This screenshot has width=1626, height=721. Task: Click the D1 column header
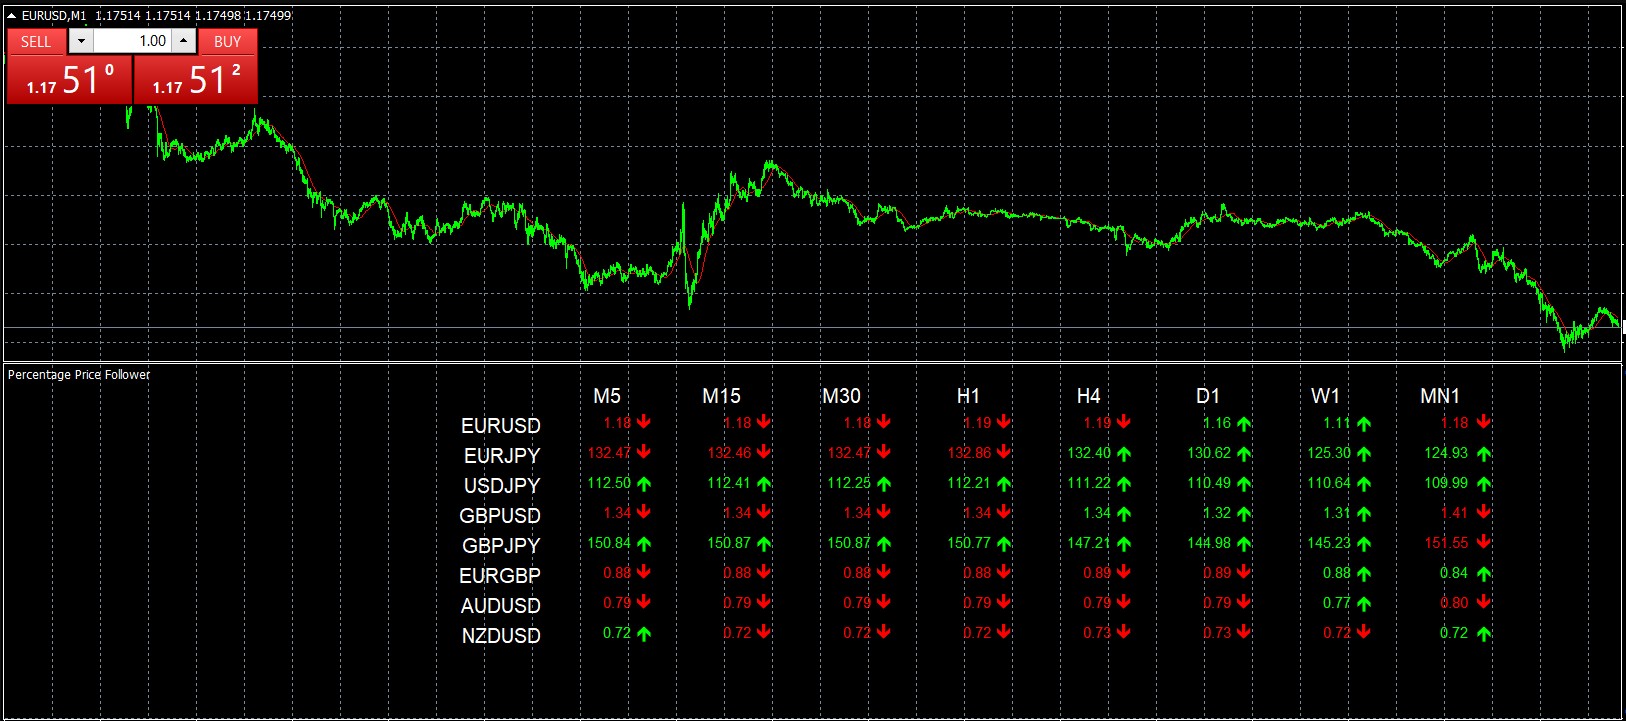(x=1208, y=396)
